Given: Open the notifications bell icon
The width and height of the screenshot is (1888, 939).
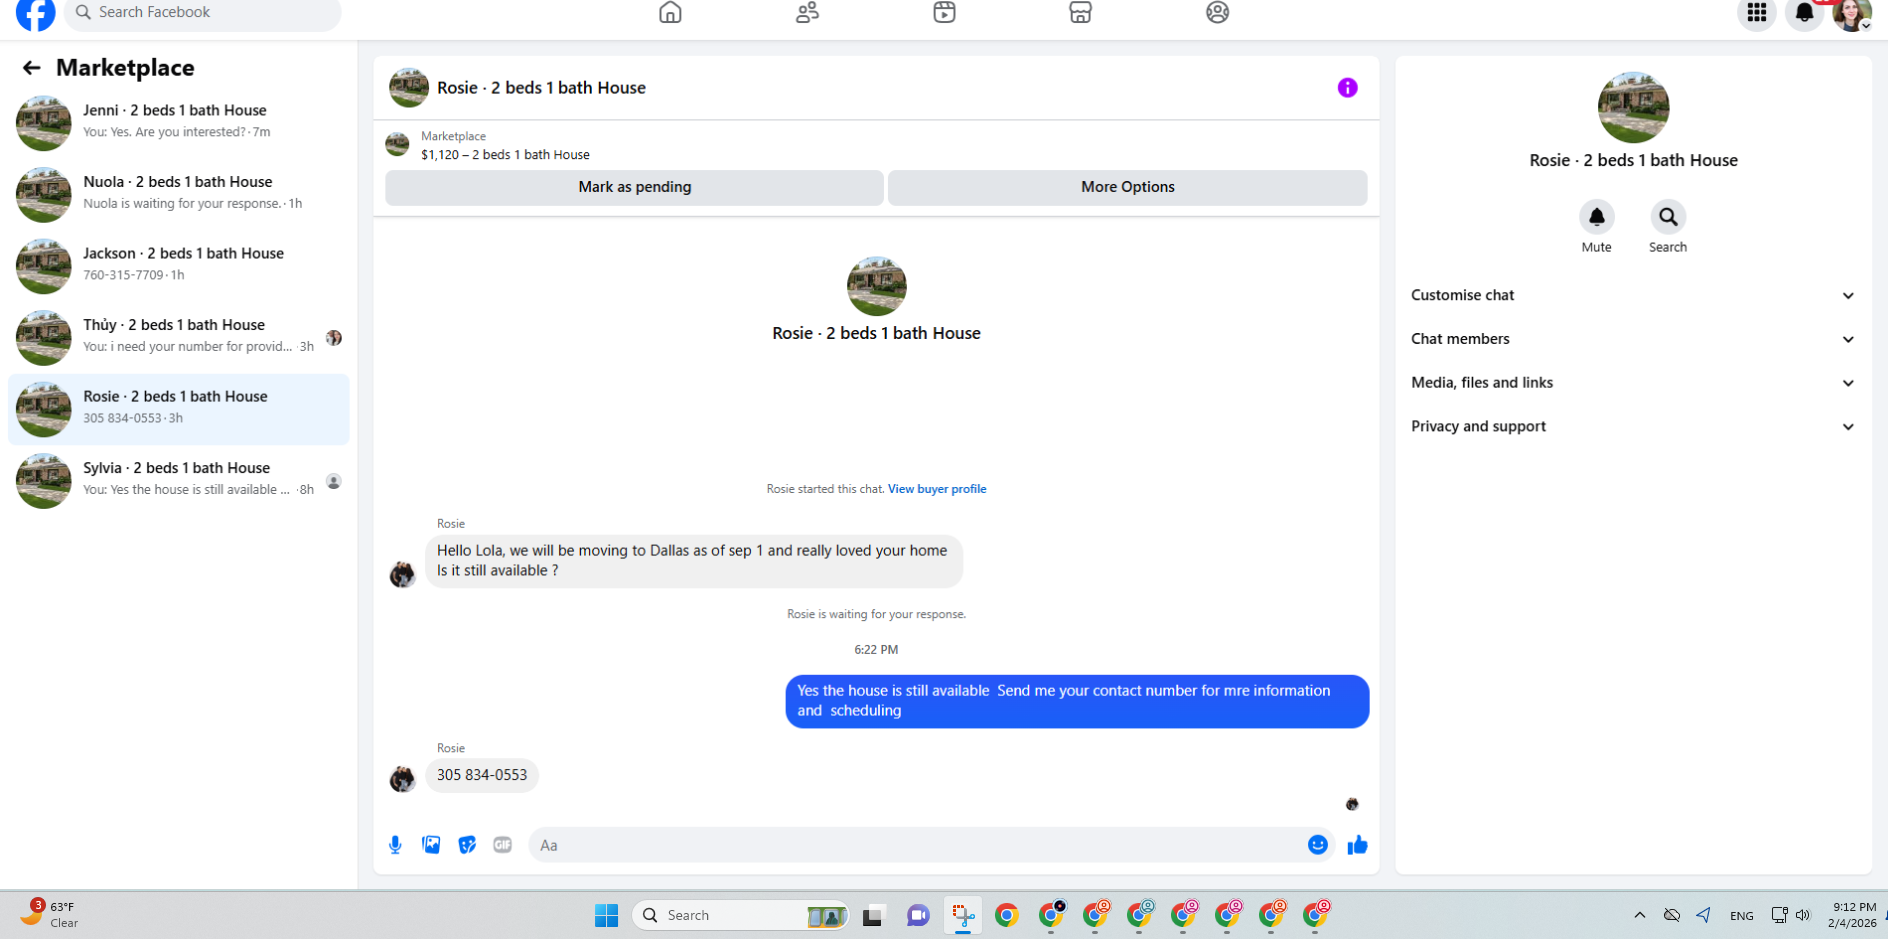Looking at the screenshot, I should click(x=1804, y=12).
